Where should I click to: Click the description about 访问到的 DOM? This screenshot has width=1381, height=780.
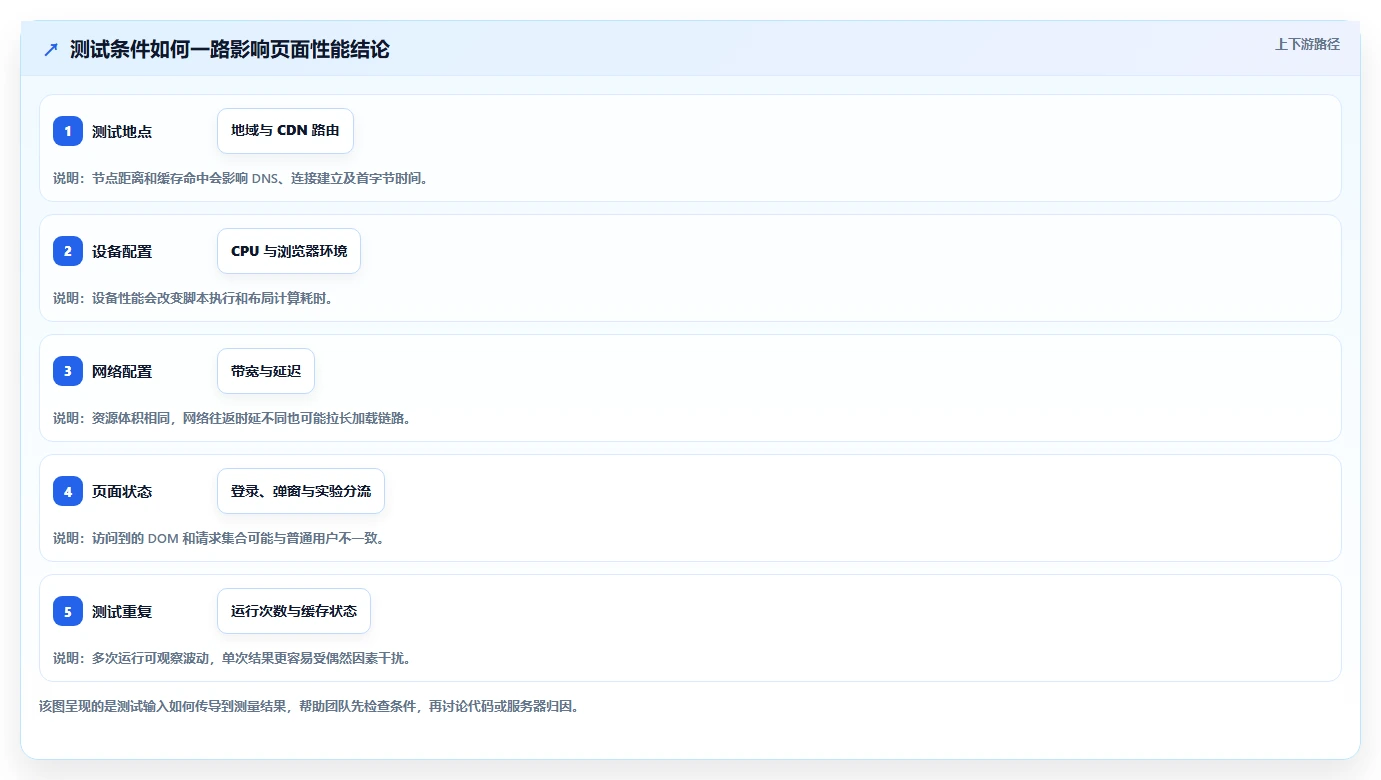(219, 538)
